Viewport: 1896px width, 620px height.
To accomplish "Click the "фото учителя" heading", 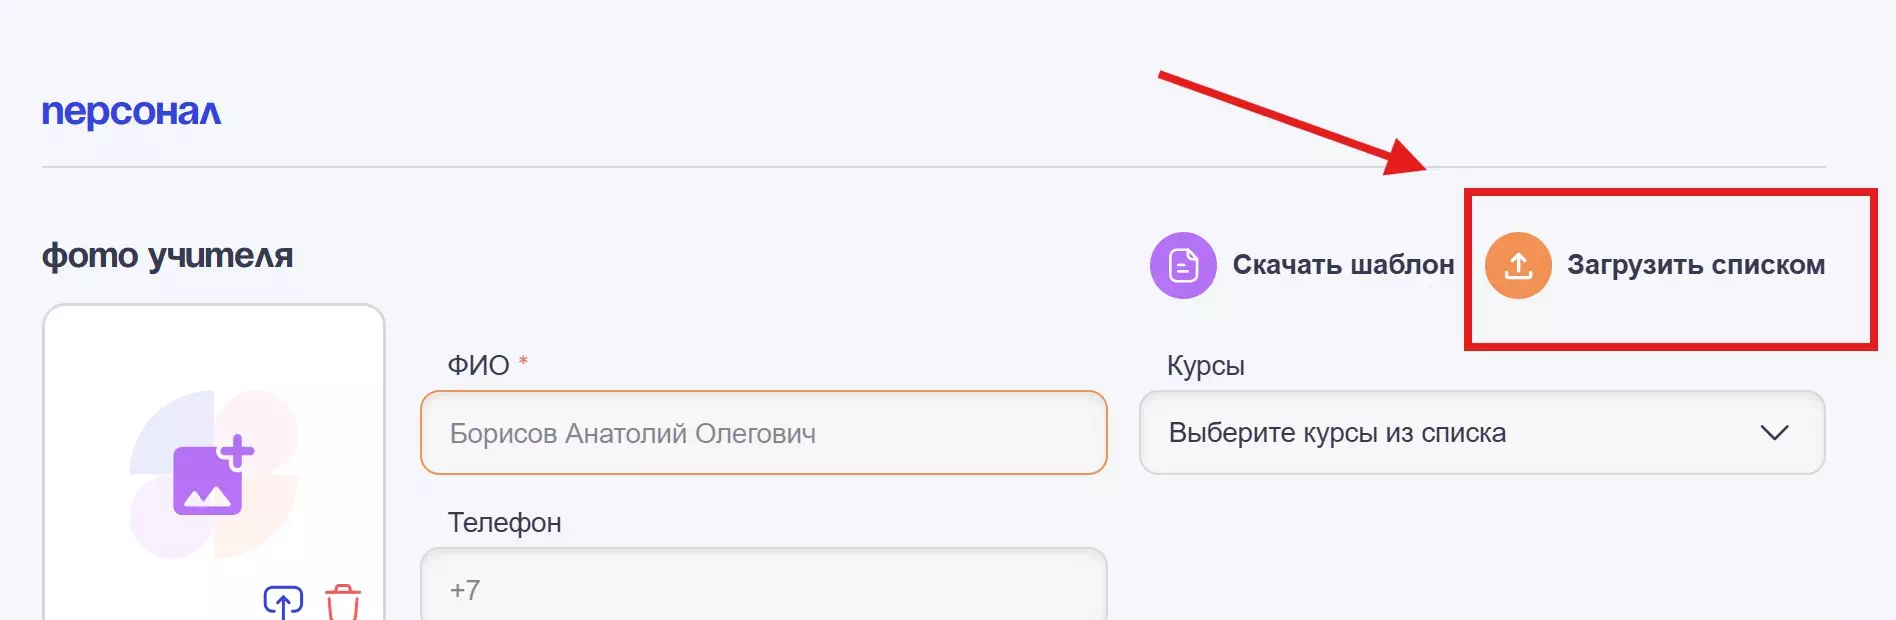I will tap(167, 256).
